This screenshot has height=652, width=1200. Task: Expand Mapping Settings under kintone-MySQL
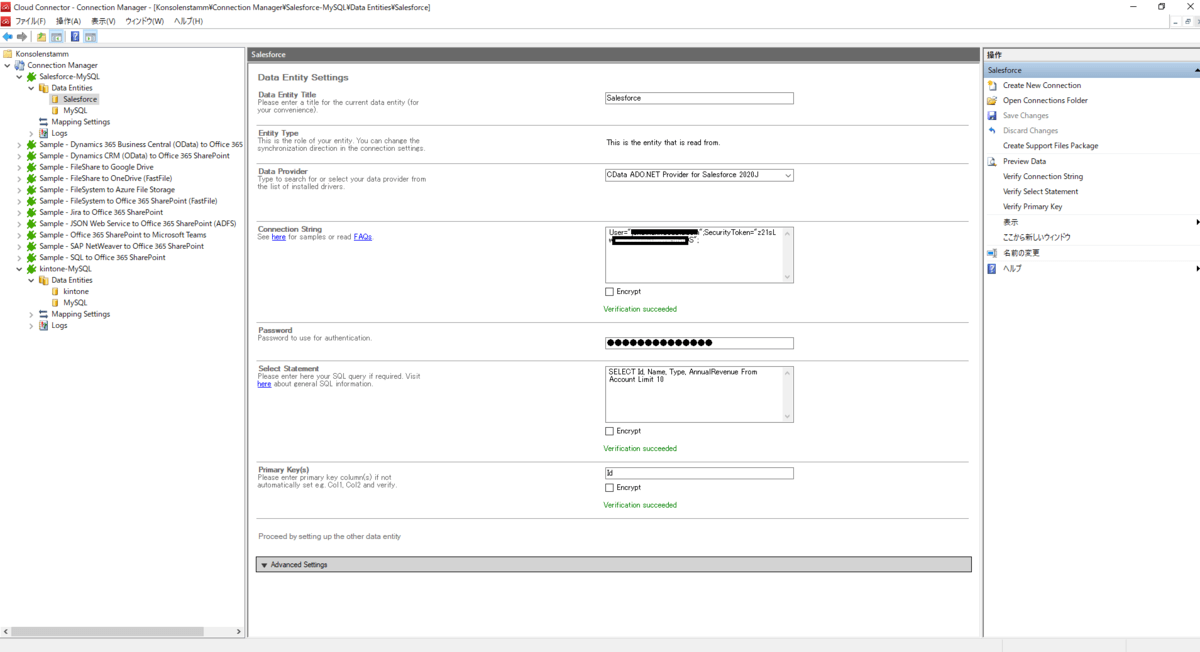coord(31,314)
